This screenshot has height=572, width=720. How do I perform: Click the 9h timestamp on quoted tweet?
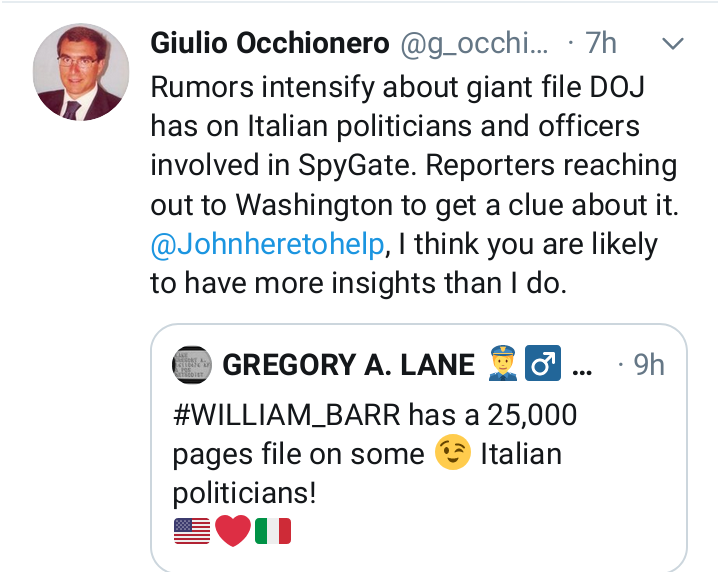click(x=649, y=365)
